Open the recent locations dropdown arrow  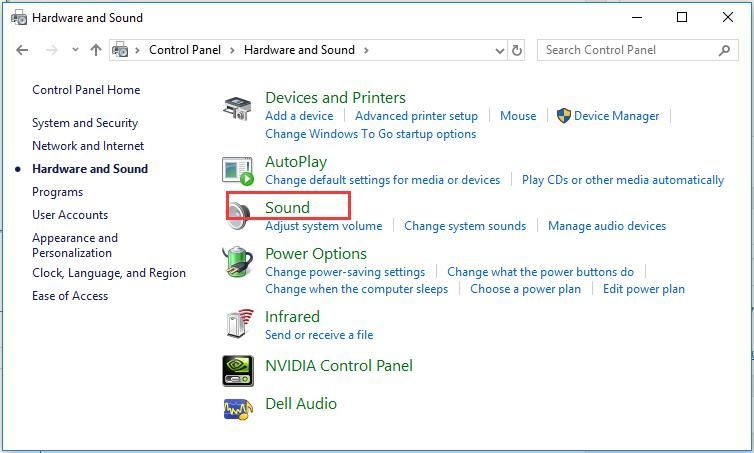click(x=75, y=50)
